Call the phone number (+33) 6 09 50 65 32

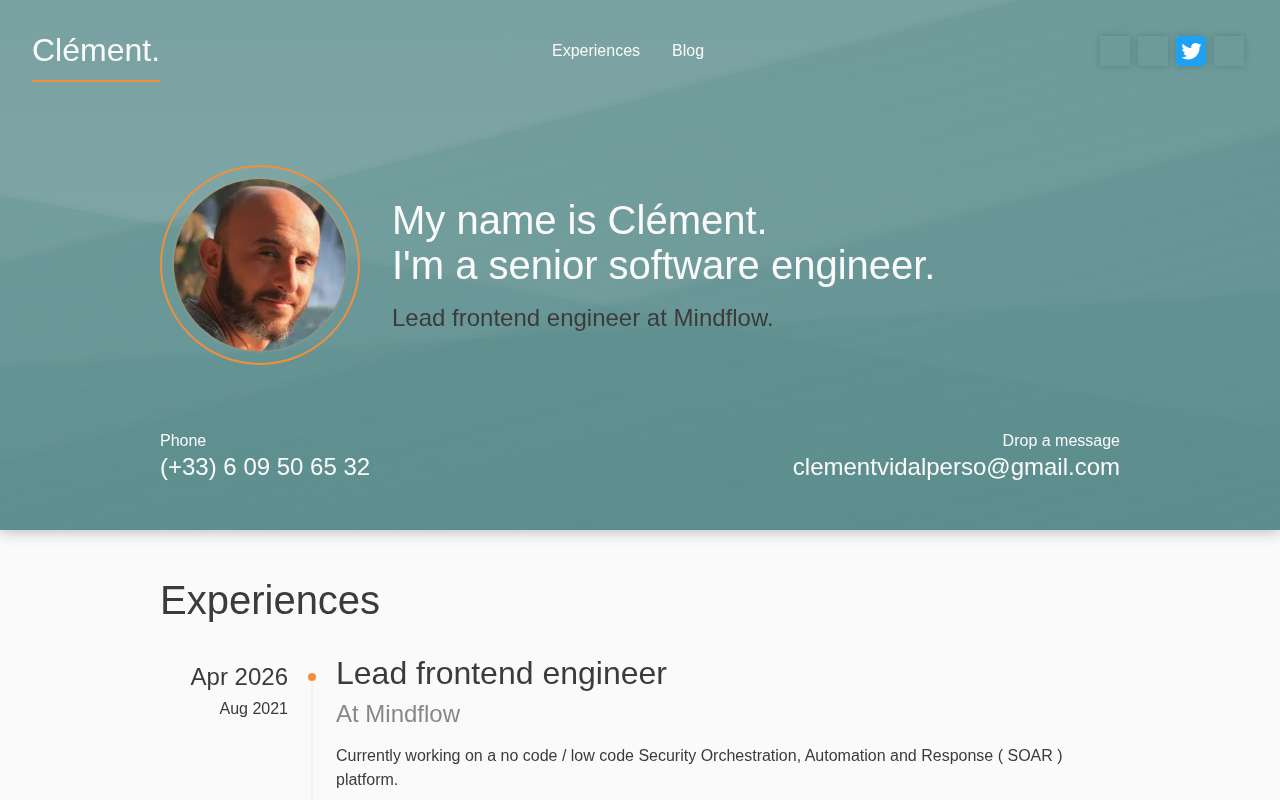click(x=265, y=467)
